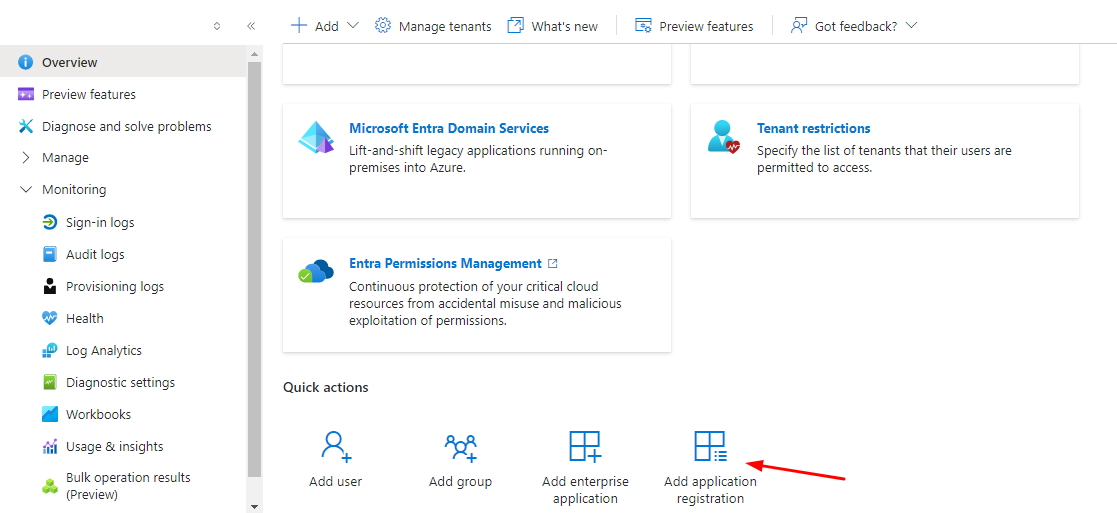Click the Manage tenants gear icon
Image resolution: width=1117 pixels, height=513 pixels.
point(383,26)
